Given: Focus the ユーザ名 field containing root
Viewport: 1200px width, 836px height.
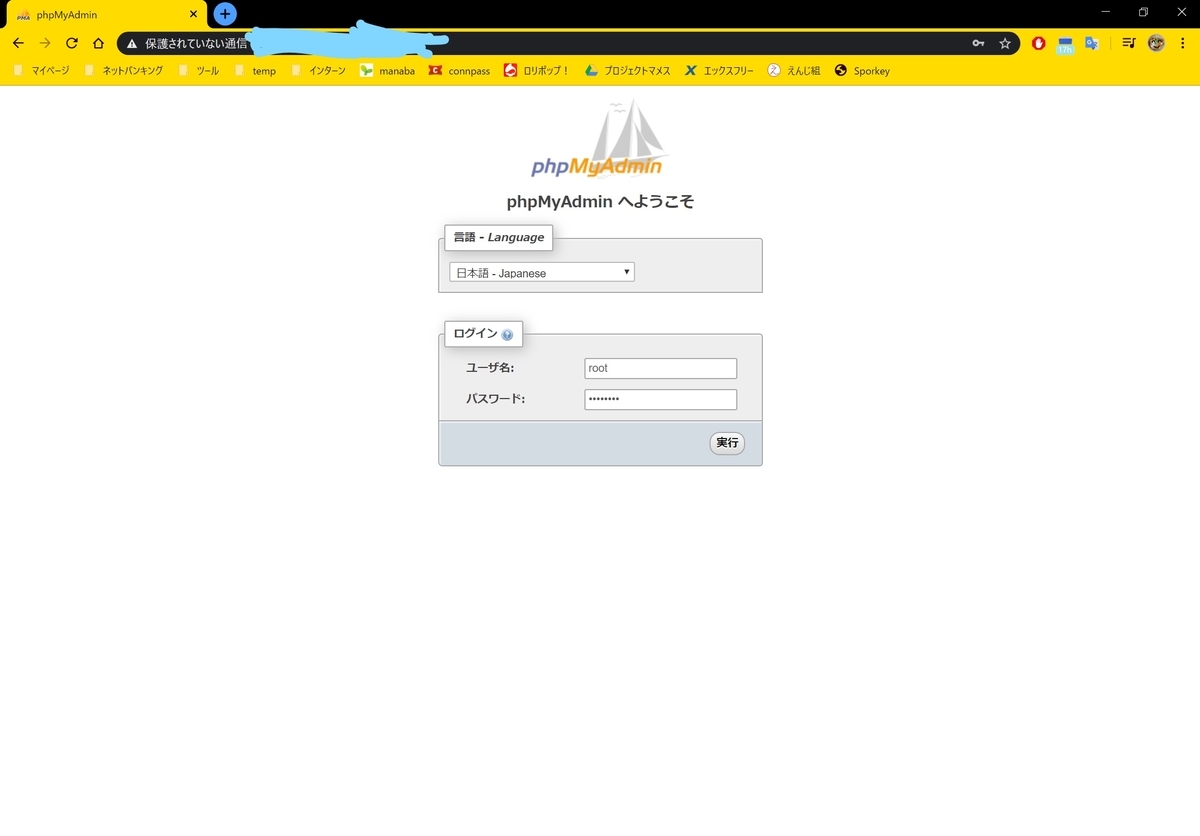Looking at the screenshot, I should [660, 368].
